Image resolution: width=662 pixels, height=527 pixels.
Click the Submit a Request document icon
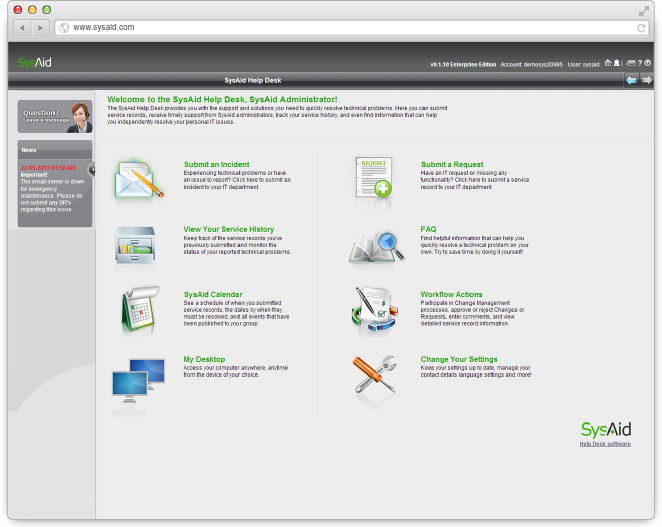click(375, 180)
